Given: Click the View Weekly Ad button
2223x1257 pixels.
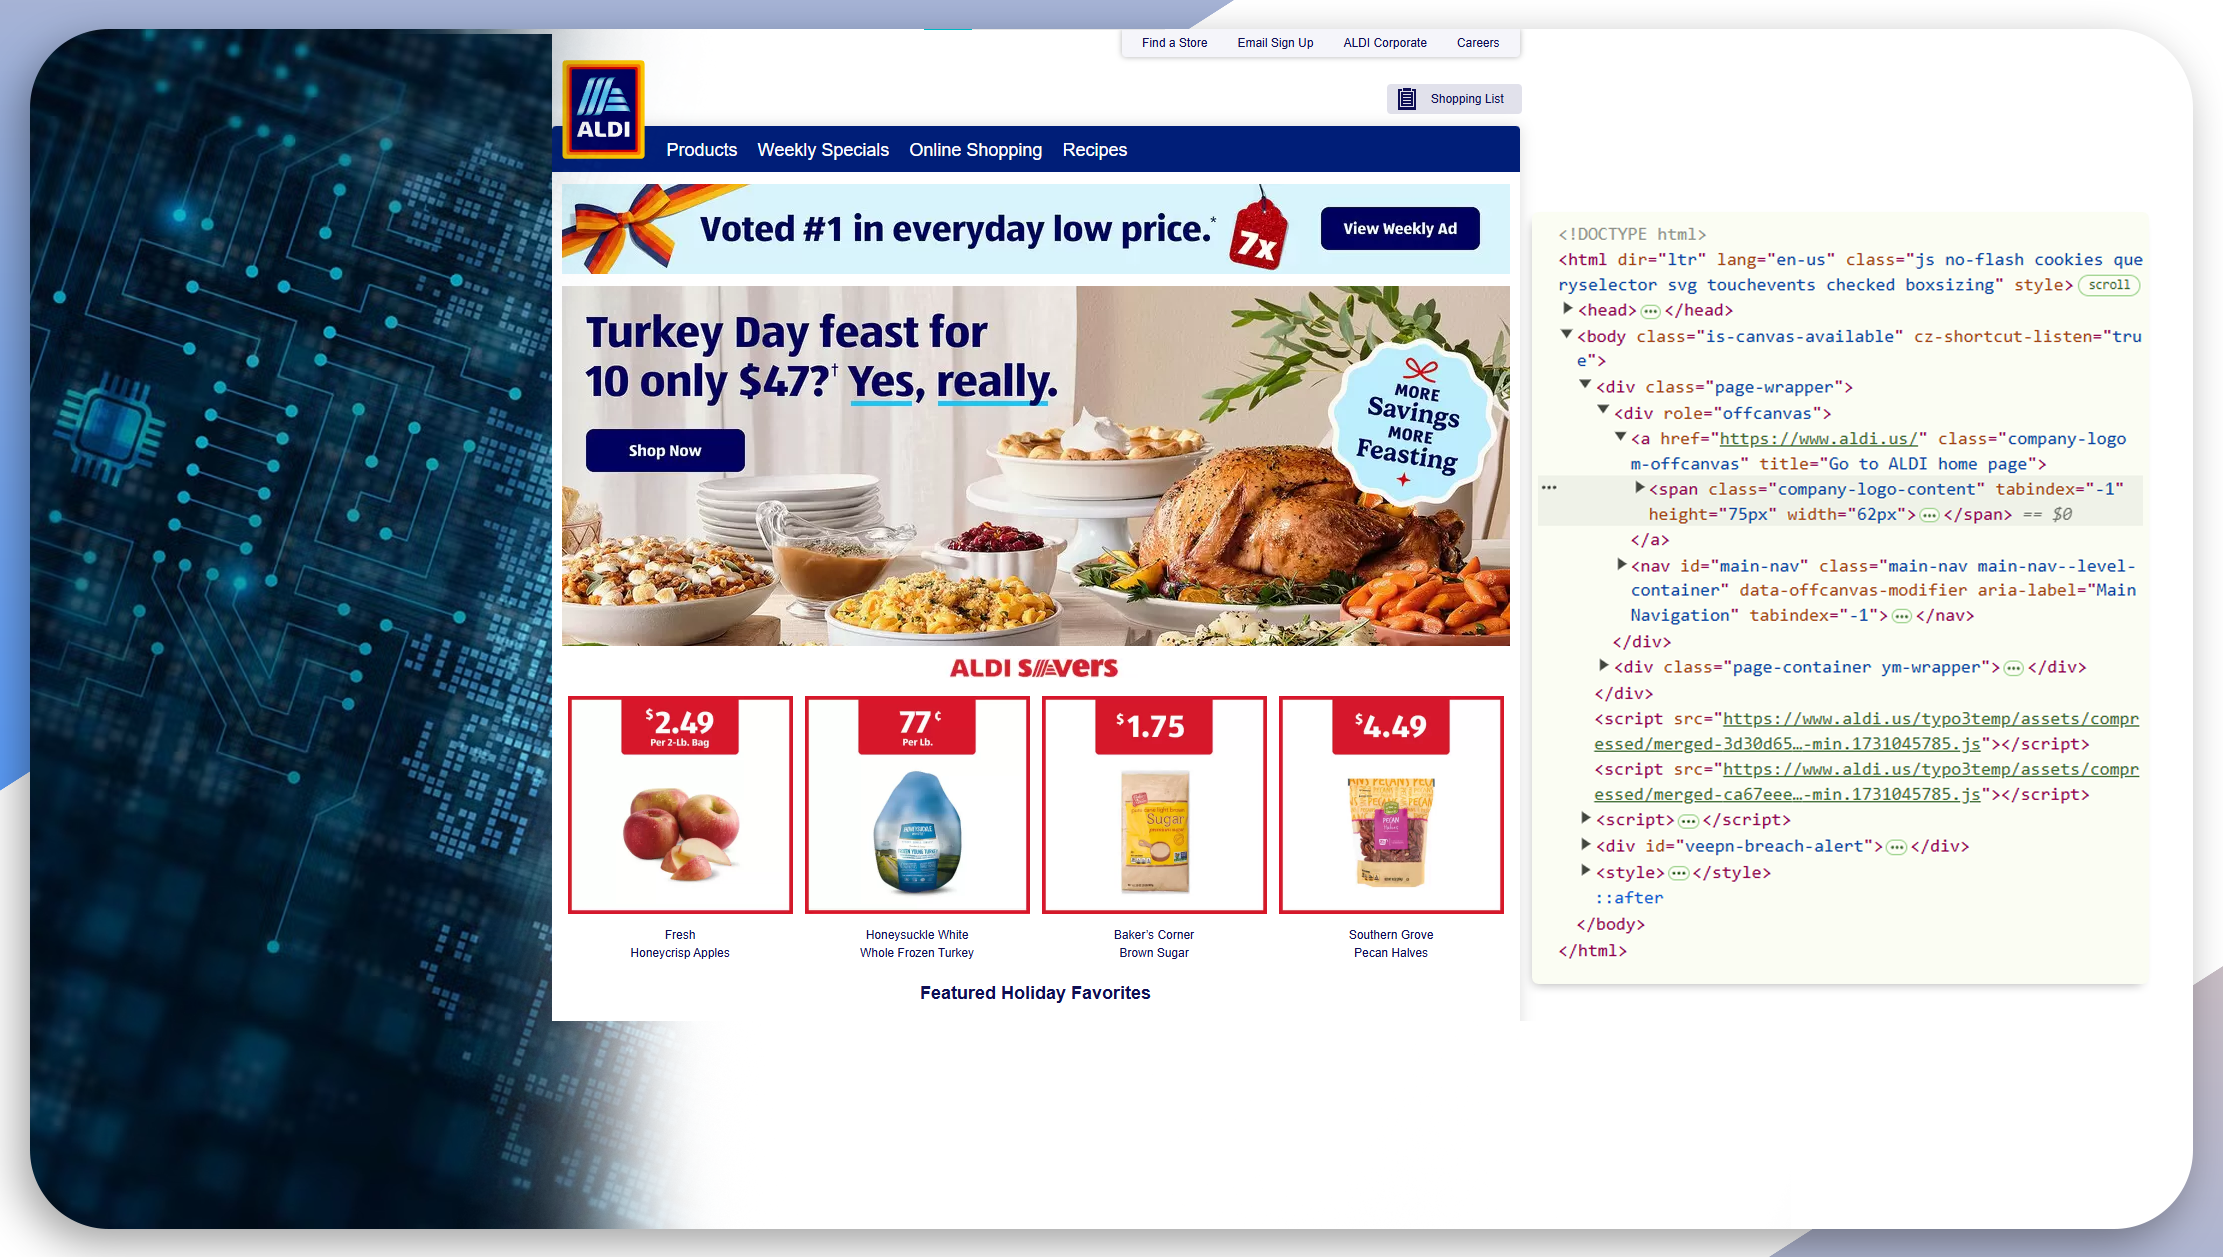Looking at the screenshot, I should (x=1397, y=228).
